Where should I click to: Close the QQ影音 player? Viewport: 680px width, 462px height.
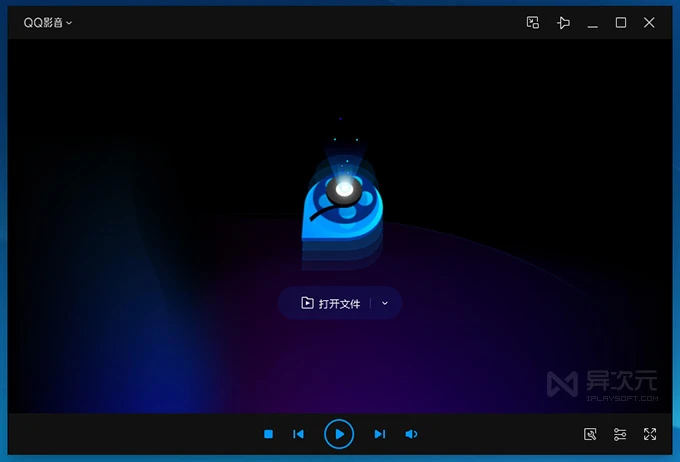[x=649, y=22]
